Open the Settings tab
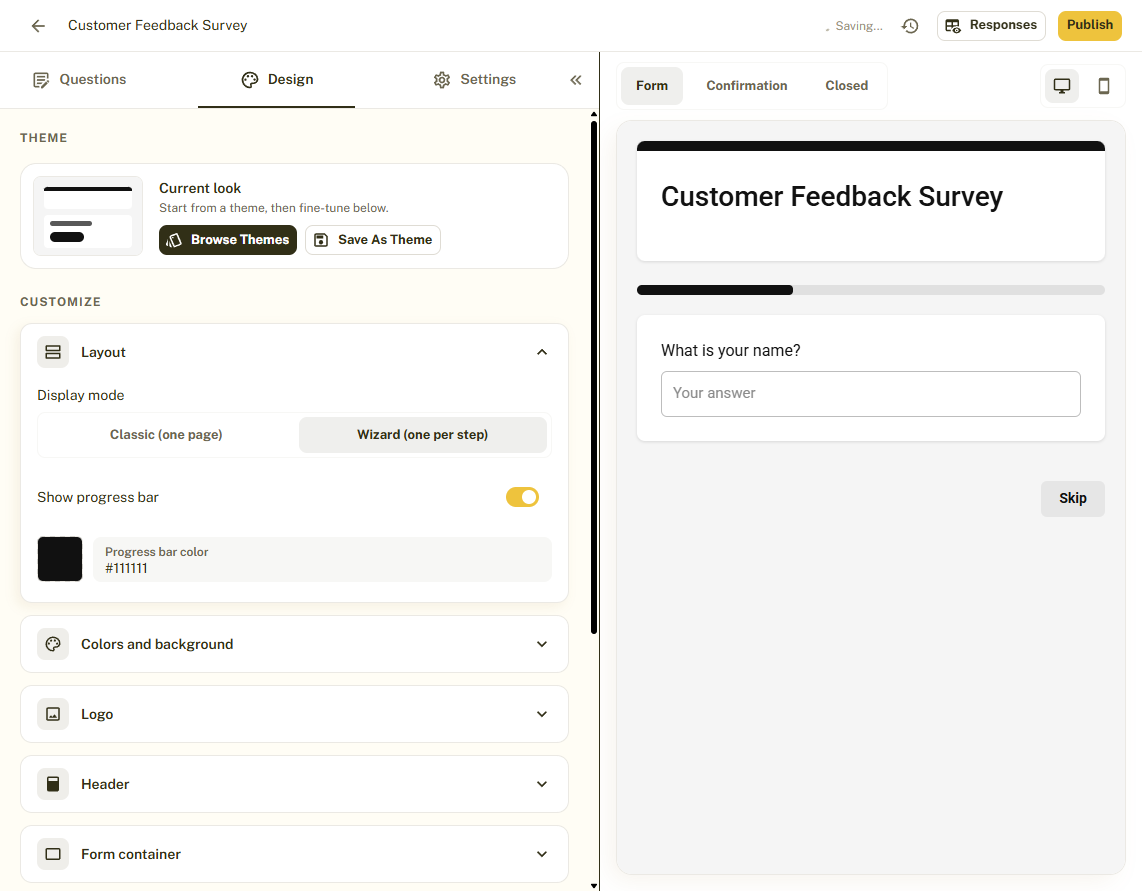This screenshot has height=891, width=1142. point(474,79)
